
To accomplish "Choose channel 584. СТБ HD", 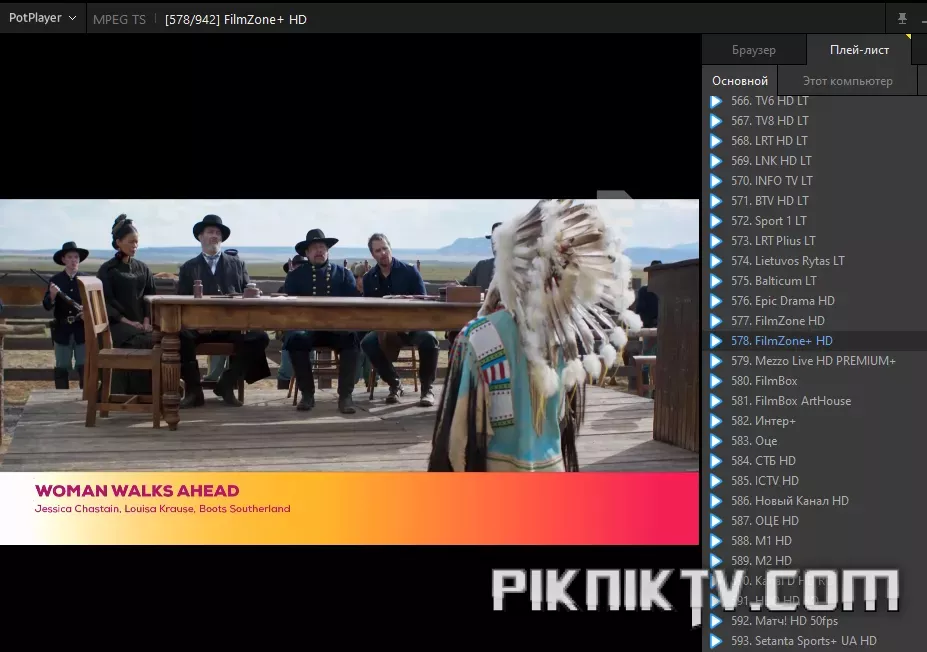I will (763, 461).
